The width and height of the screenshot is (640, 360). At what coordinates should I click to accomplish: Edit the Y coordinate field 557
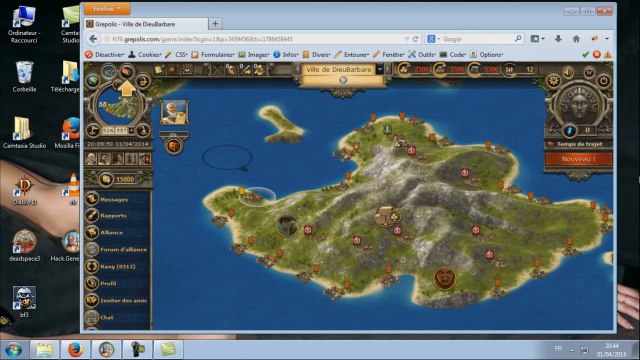[x=121, y=131]
